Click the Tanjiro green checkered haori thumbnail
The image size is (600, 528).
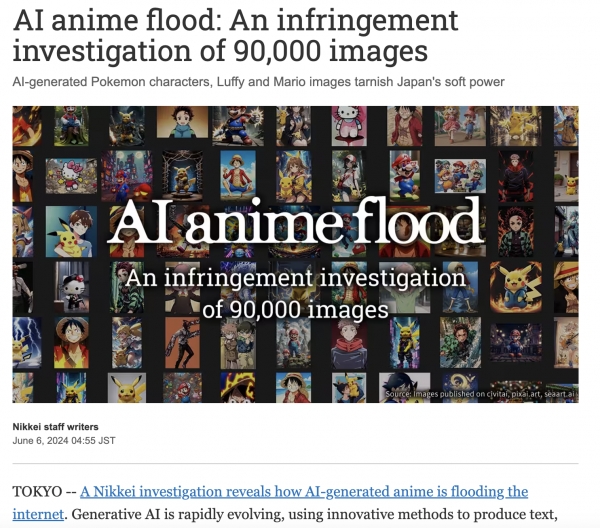coord(516,231)
